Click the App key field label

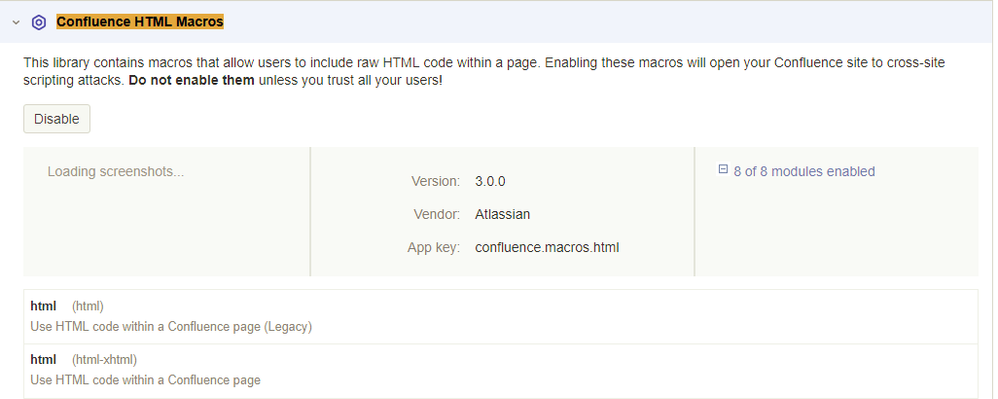click(433, 248)
